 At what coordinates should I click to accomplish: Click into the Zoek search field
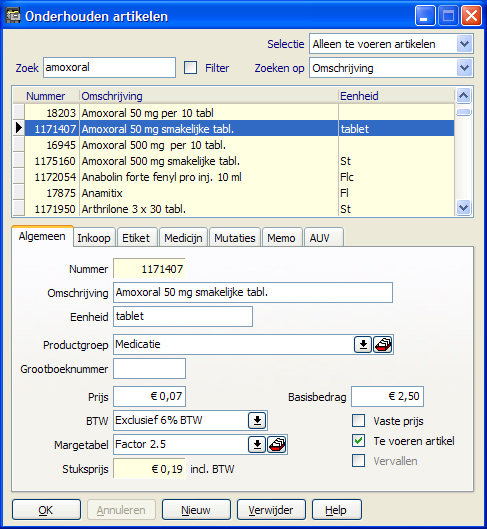point(109,67)
